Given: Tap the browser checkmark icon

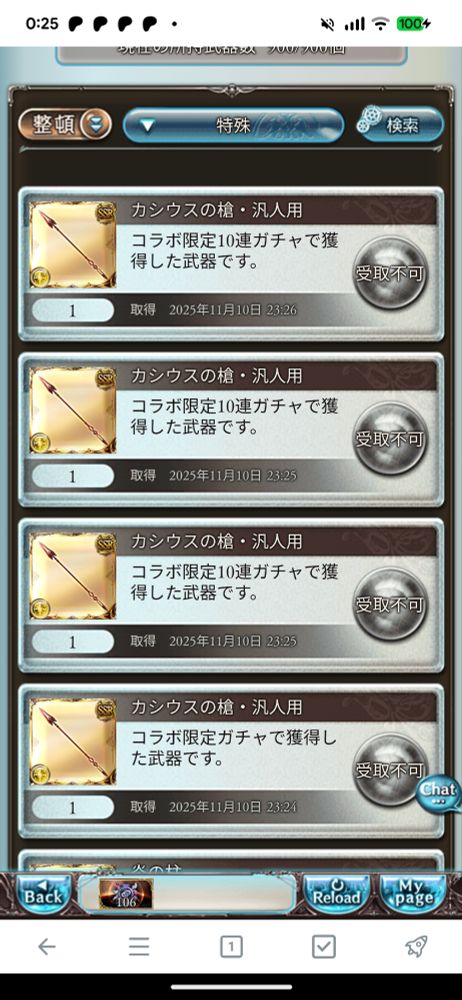Looking at the screenshot, I should [x=324, y=946].
